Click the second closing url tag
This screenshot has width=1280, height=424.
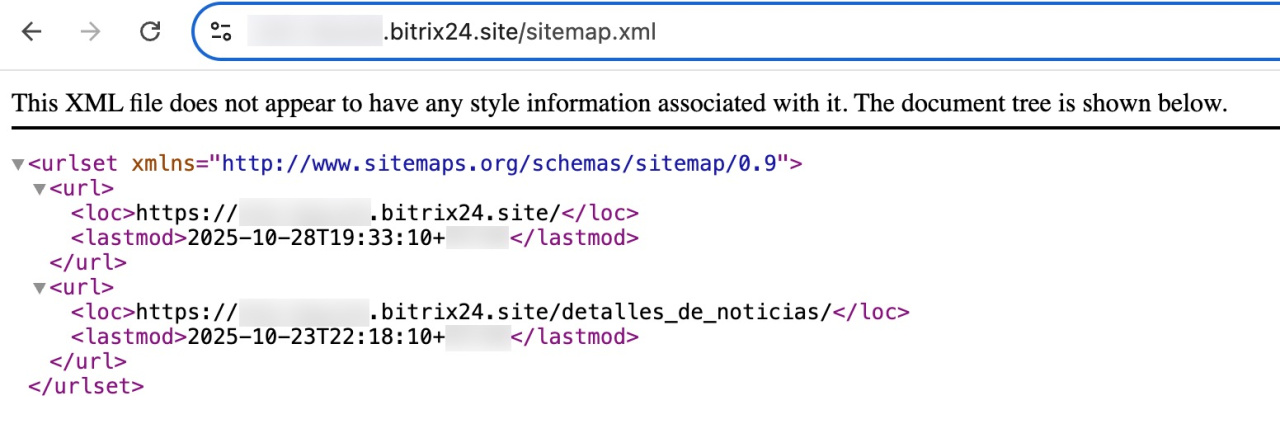pyautogui.click(x=88, y=362)
